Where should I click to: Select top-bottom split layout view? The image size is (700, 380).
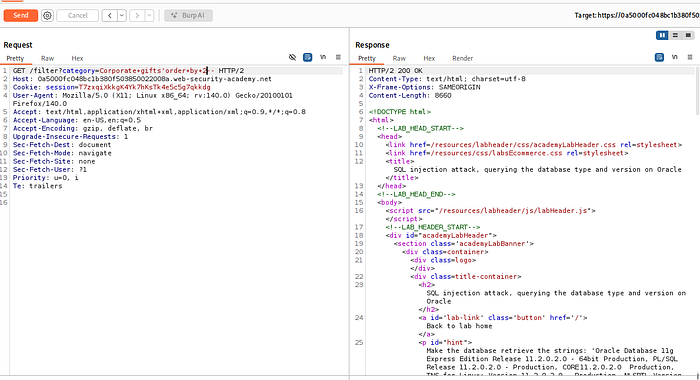coord(675,35)
